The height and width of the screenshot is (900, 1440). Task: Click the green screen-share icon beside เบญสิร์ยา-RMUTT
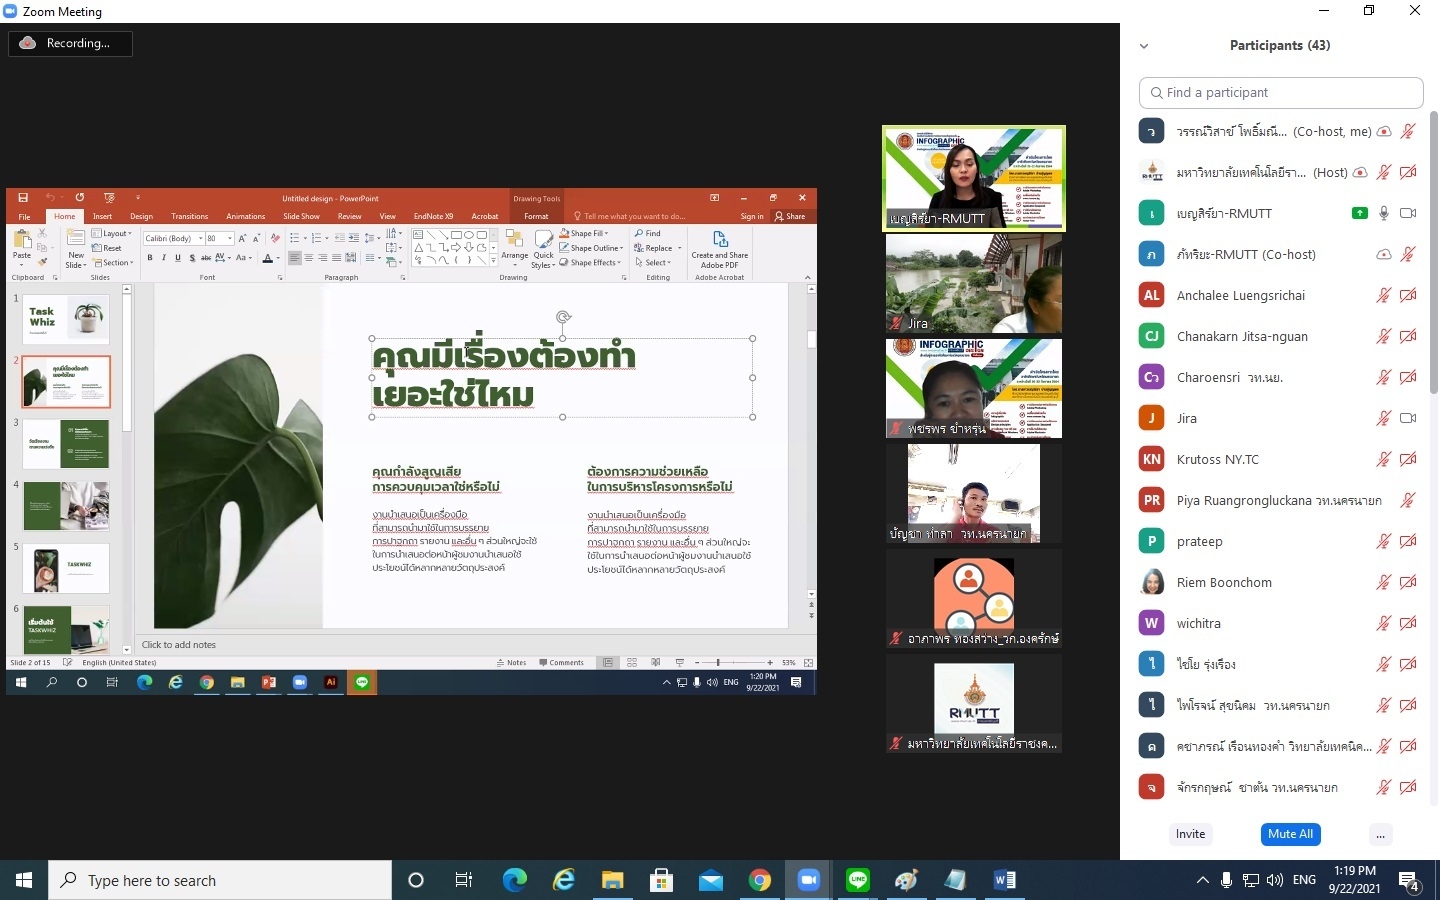pyautogui.click(x=1359, y=213)
